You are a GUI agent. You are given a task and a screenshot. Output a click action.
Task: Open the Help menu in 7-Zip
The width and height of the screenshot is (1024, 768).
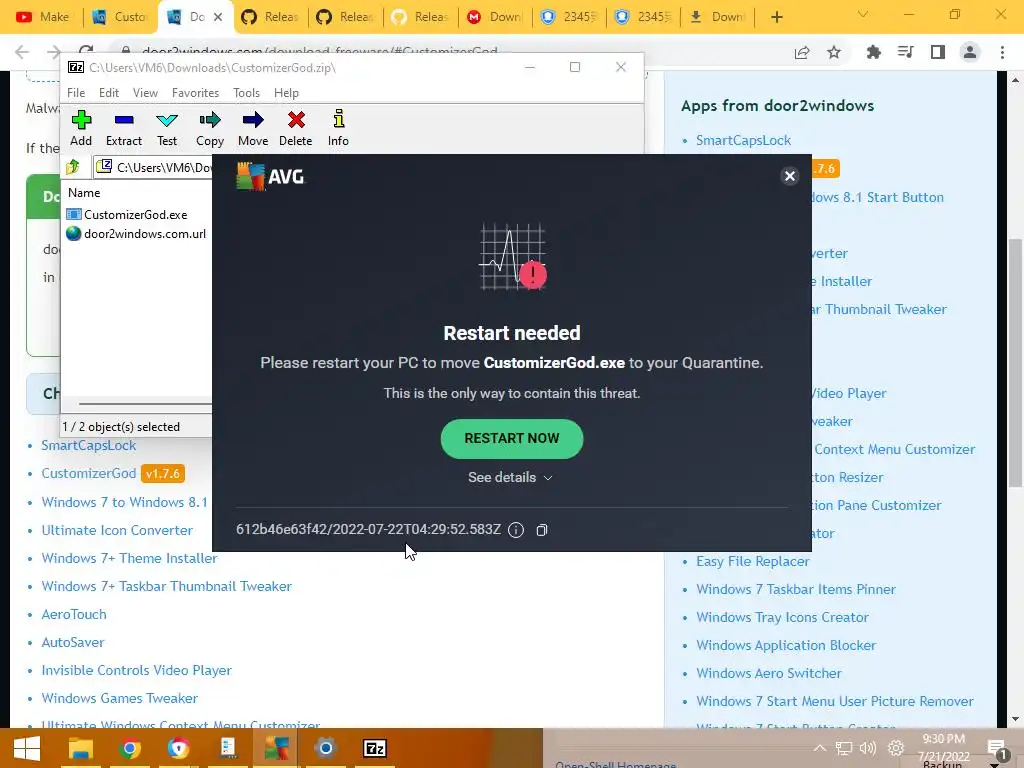(286, 93)
